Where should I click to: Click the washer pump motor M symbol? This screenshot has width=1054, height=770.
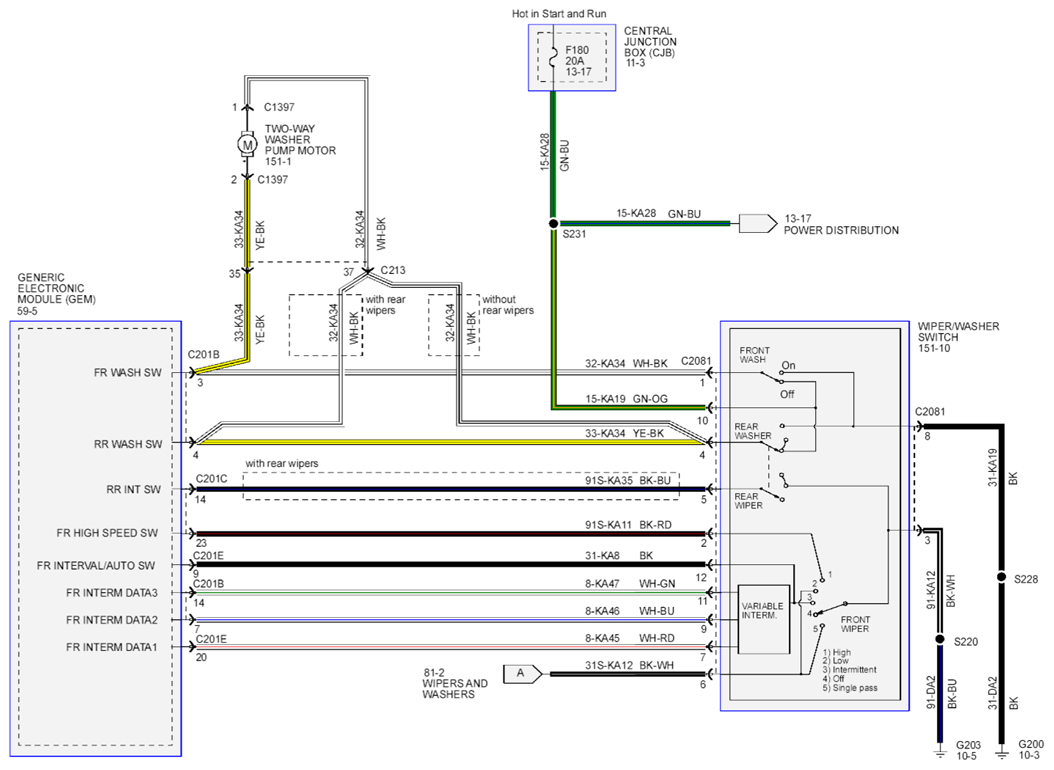(x=247, y=144)
